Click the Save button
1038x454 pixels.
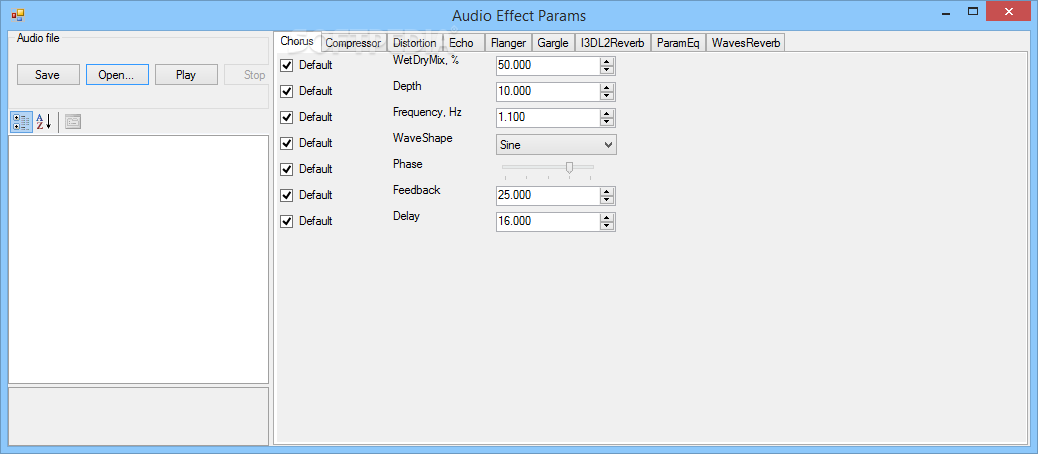coord(48,75)
